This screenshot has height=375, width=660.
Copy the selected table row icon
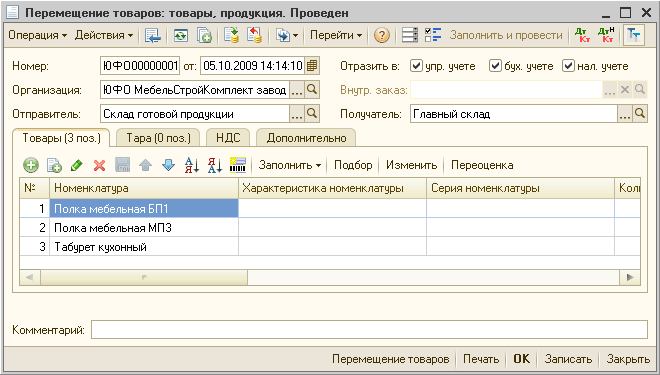(x=54, y=165)
